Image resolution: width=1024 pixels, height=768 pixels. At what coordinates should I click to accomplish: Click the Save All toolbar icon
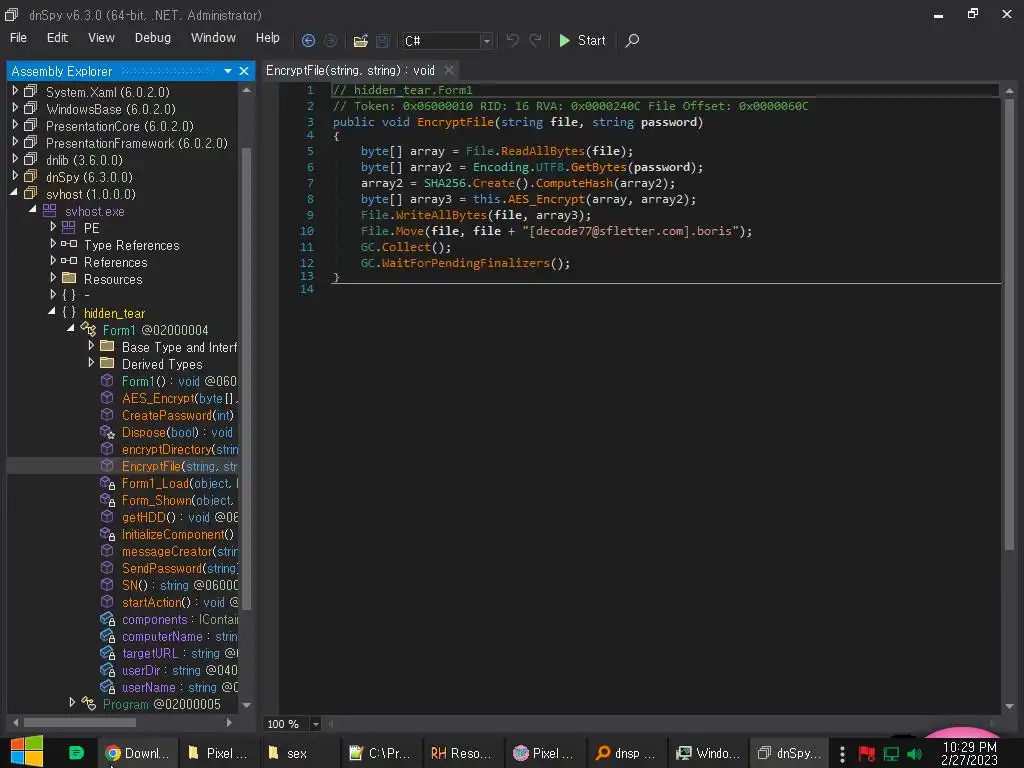click(382, 41)
